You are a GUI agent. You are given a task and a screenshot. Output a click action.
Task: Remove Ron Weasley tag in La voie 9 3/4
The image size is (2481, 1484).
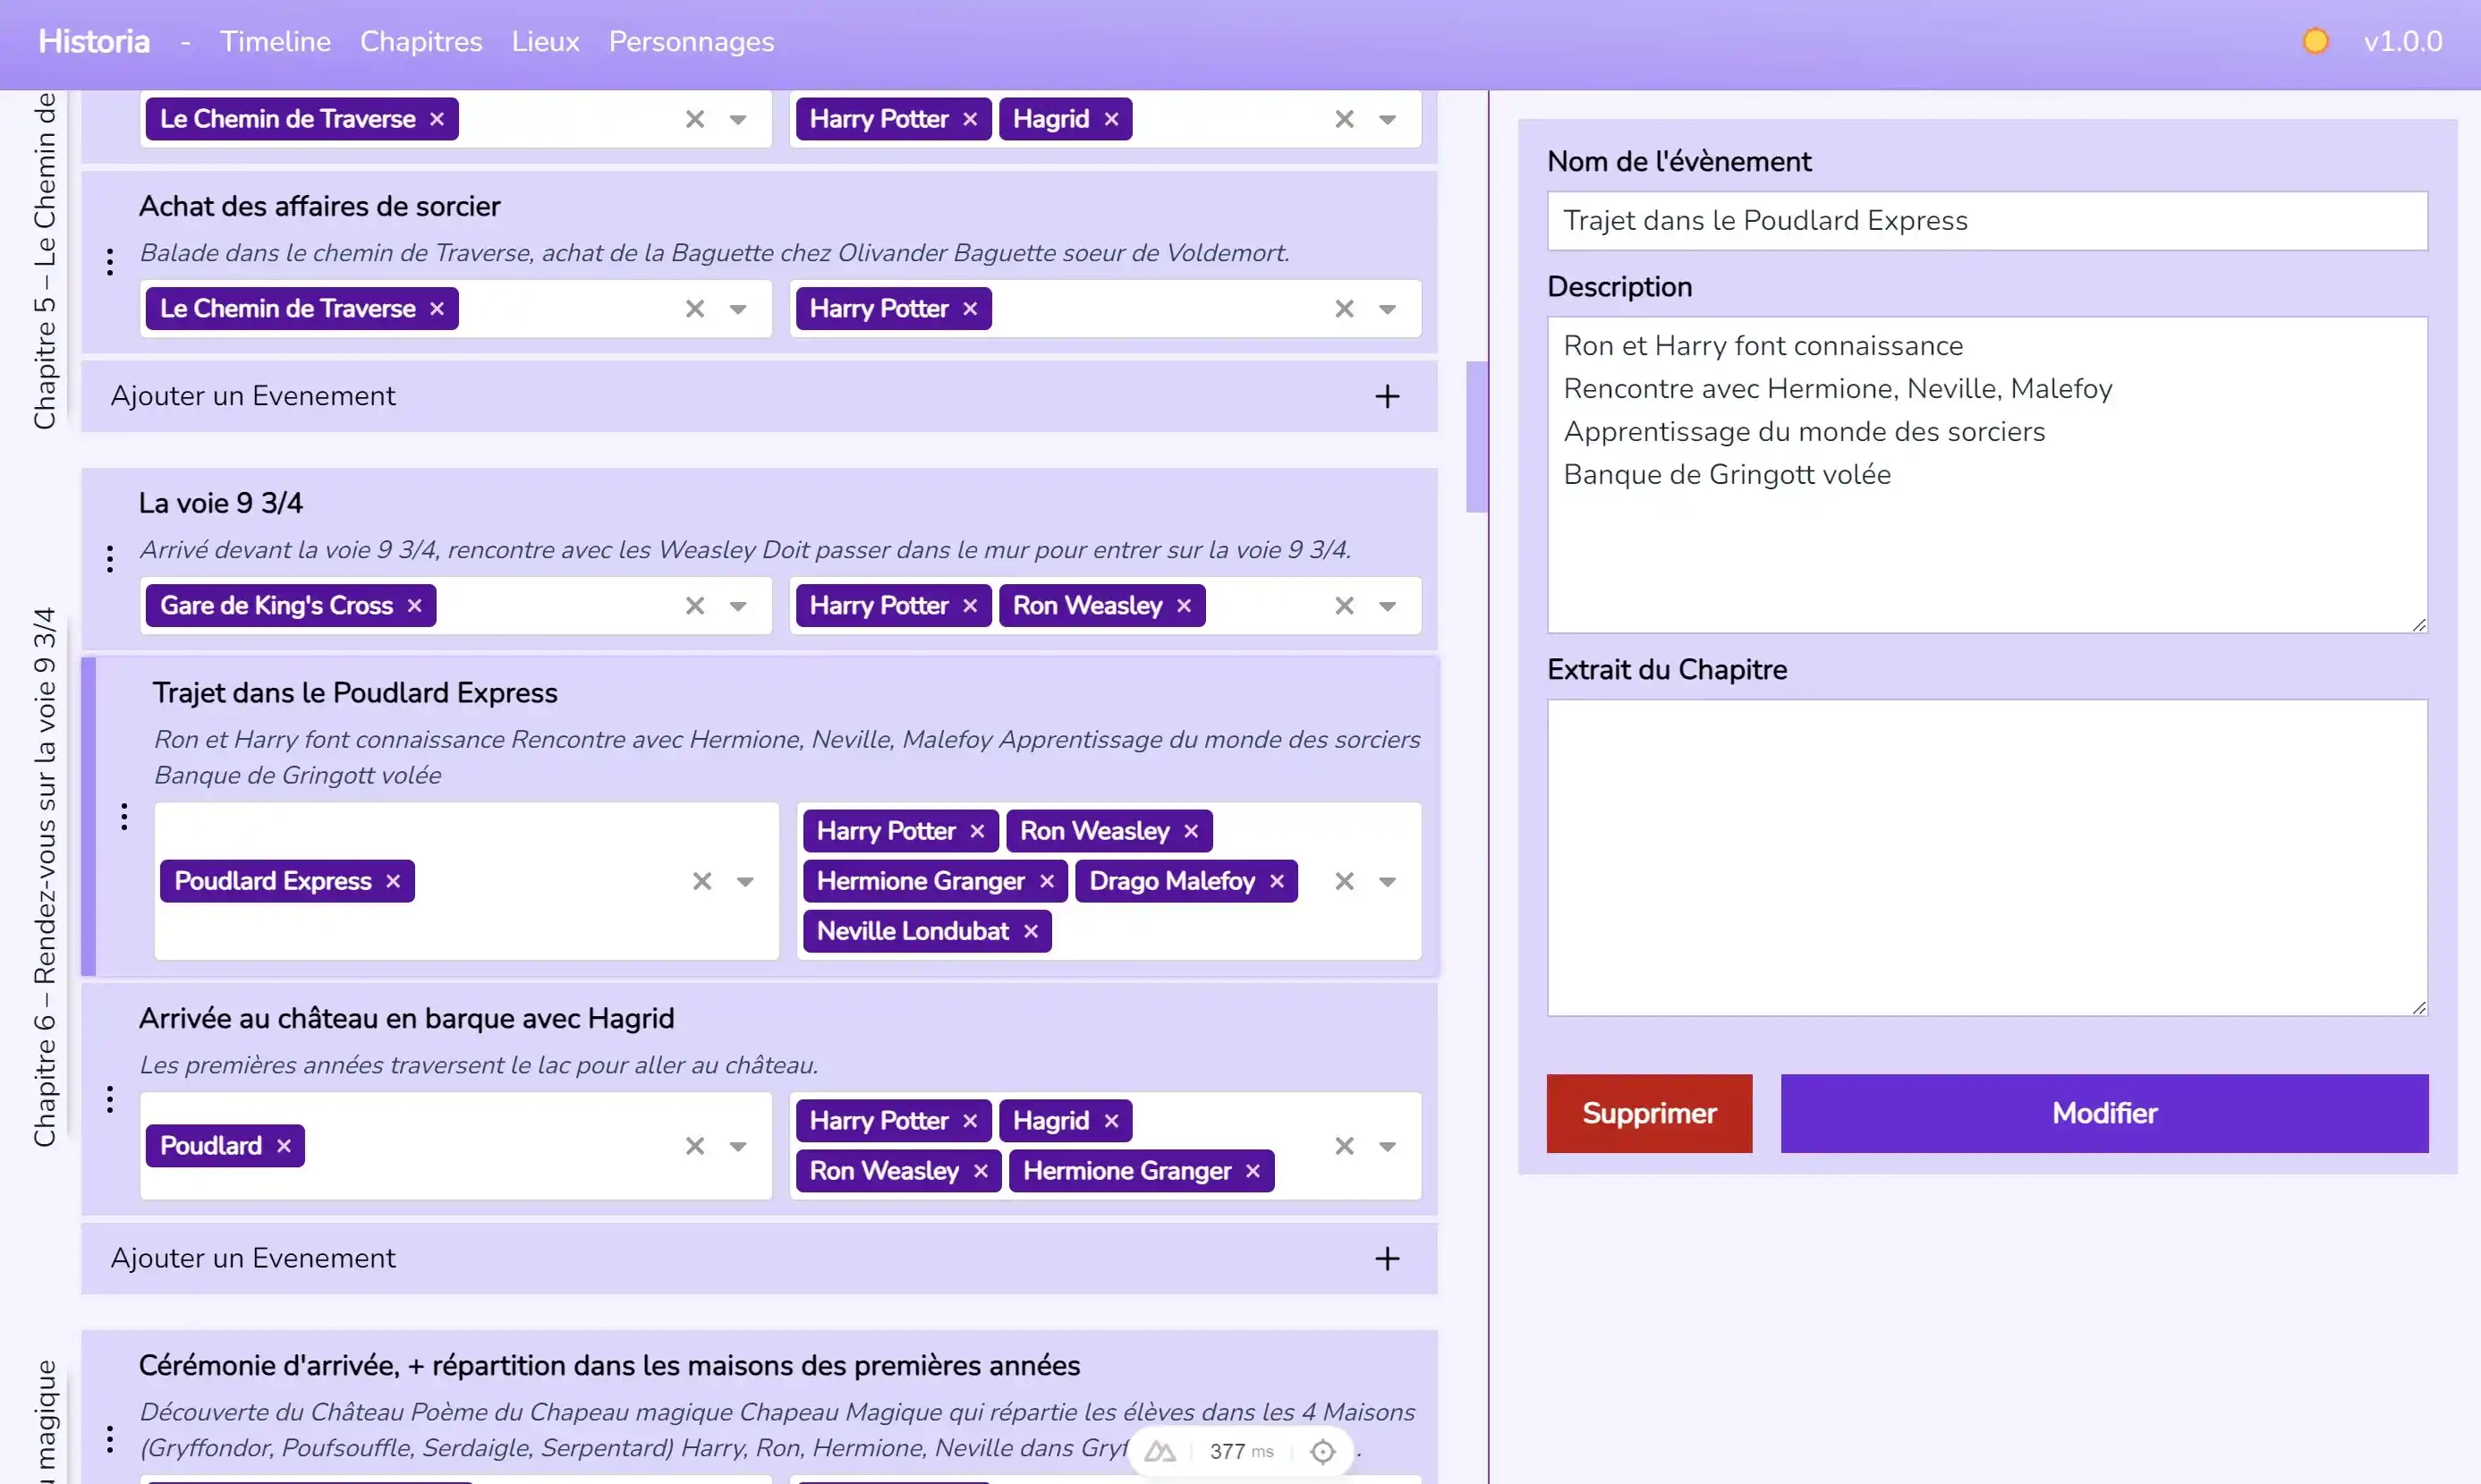point(1184,606)
